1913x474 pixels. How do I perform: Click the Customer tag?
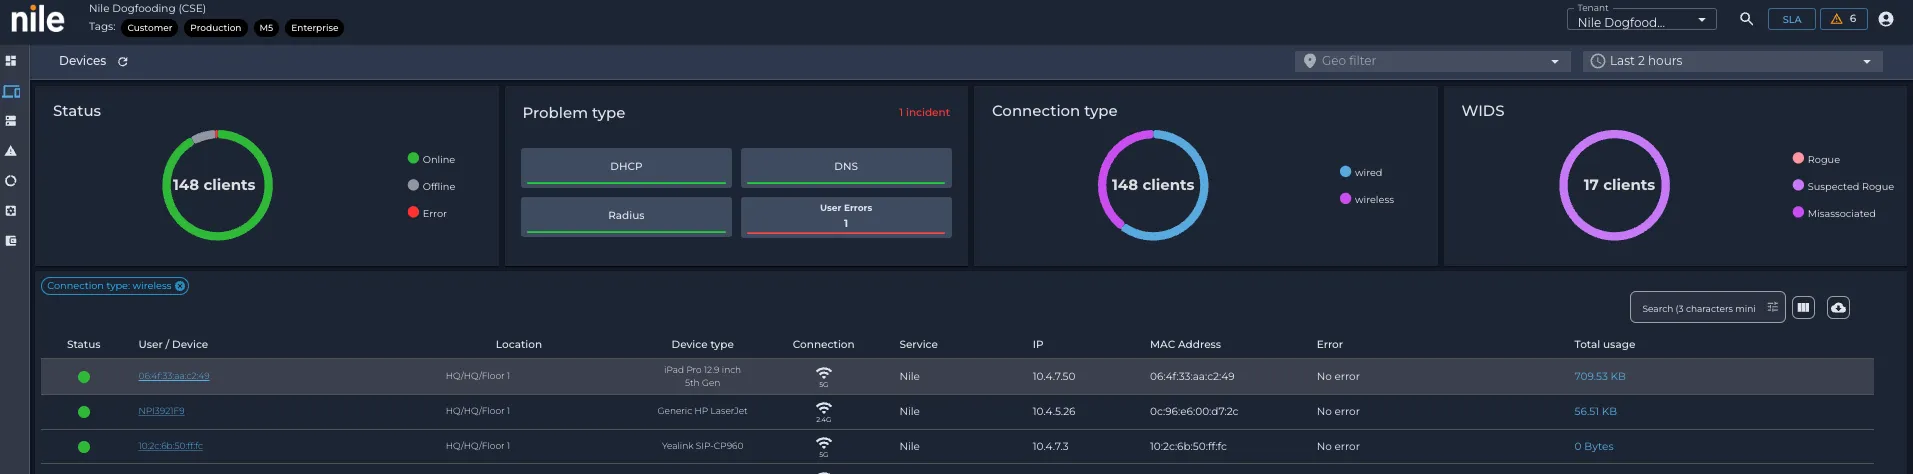point(150,28)
